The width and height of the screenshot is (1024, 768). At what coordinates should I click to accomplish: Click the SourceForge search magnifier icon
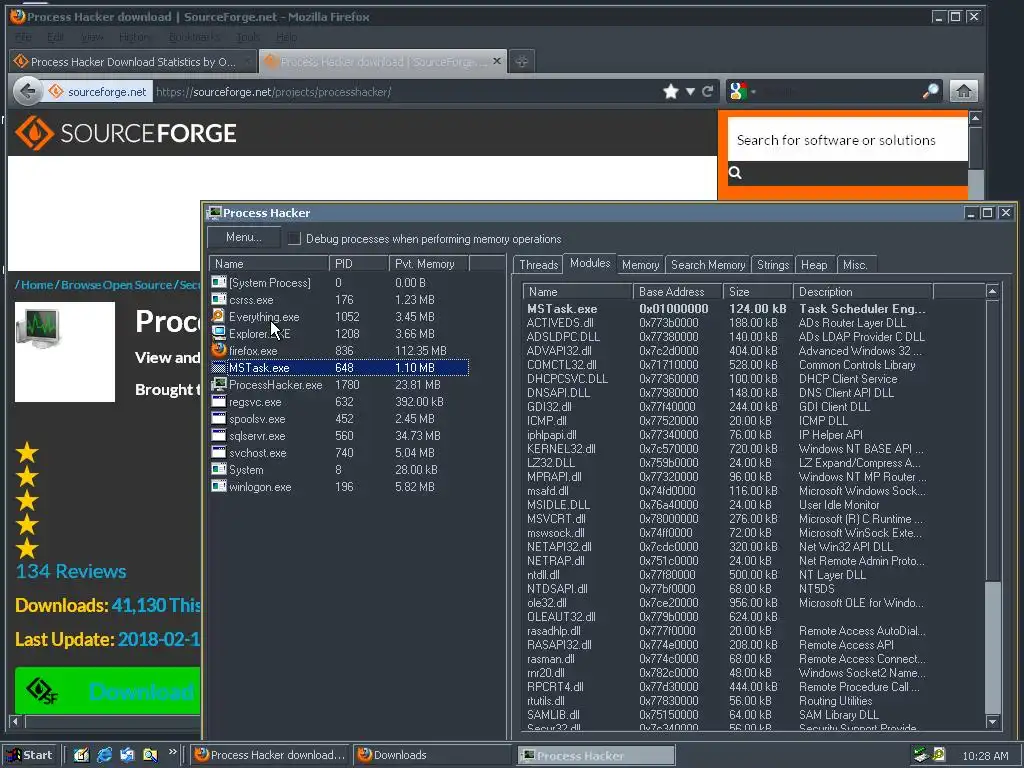[x=735, y=172]
